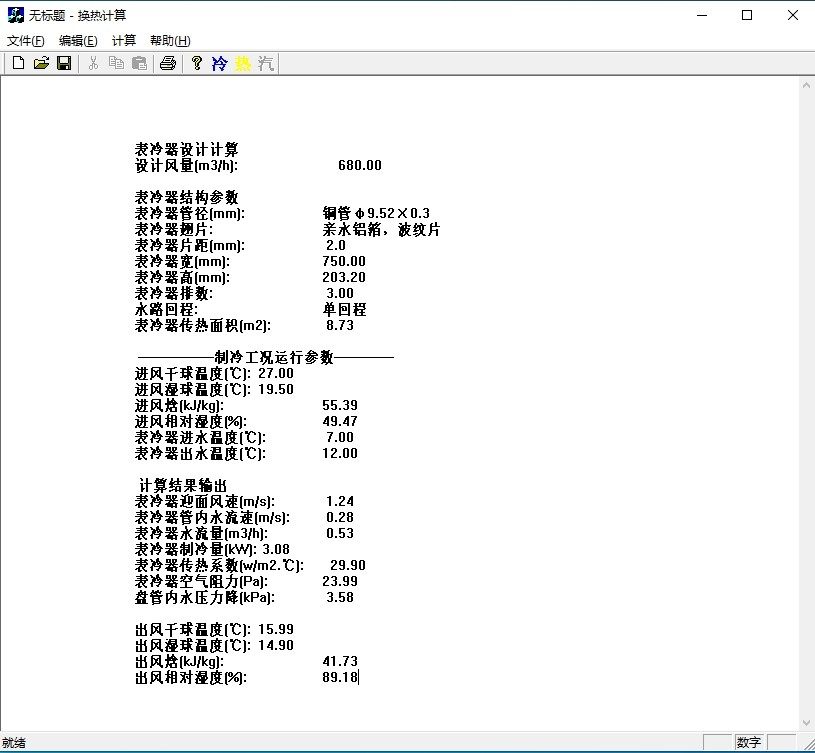Click face velocity value 1.24

tap(340, 501)
